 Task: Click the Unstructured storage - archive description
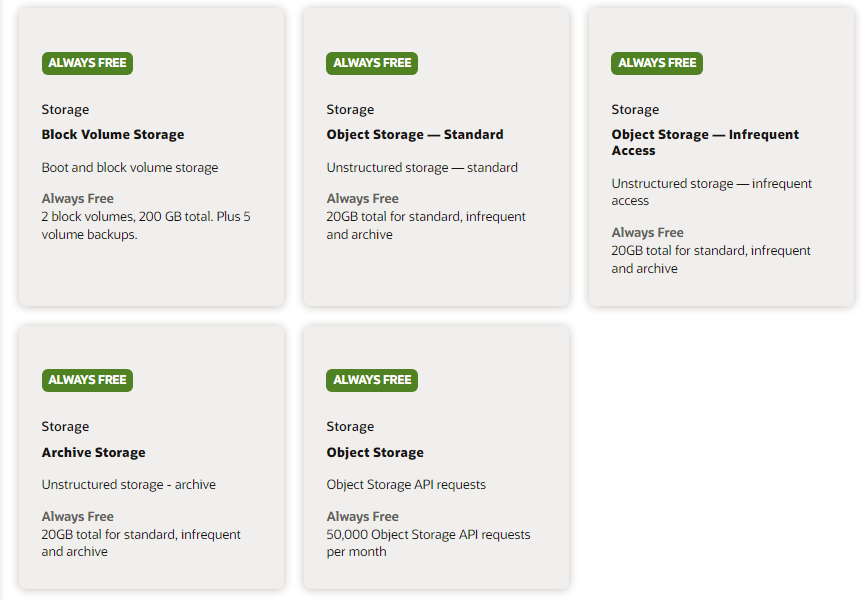pos(129,484)
